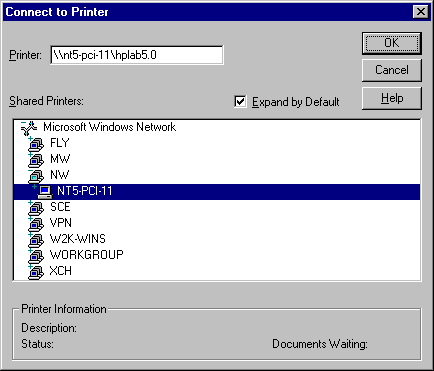Click the W2K-WINS domain icon
434x371 pixels.
(37, 240)
